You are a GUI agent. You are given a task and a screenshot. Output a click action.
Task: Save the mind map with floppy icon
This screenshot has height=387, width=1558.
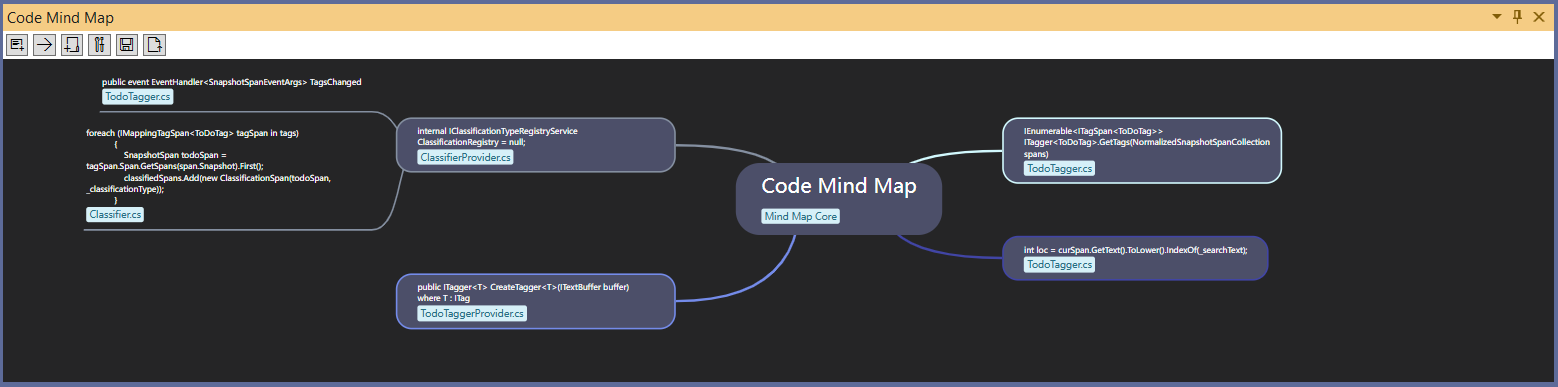tap(126, 44)
